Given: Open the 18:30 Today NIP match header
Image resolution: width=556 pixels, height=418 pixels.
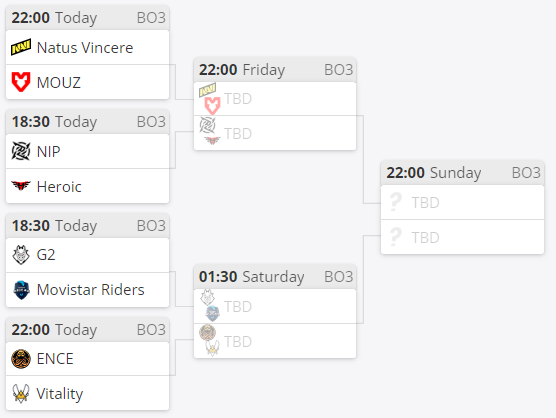Looking at the screenshot, I should (x=88, y=122).
